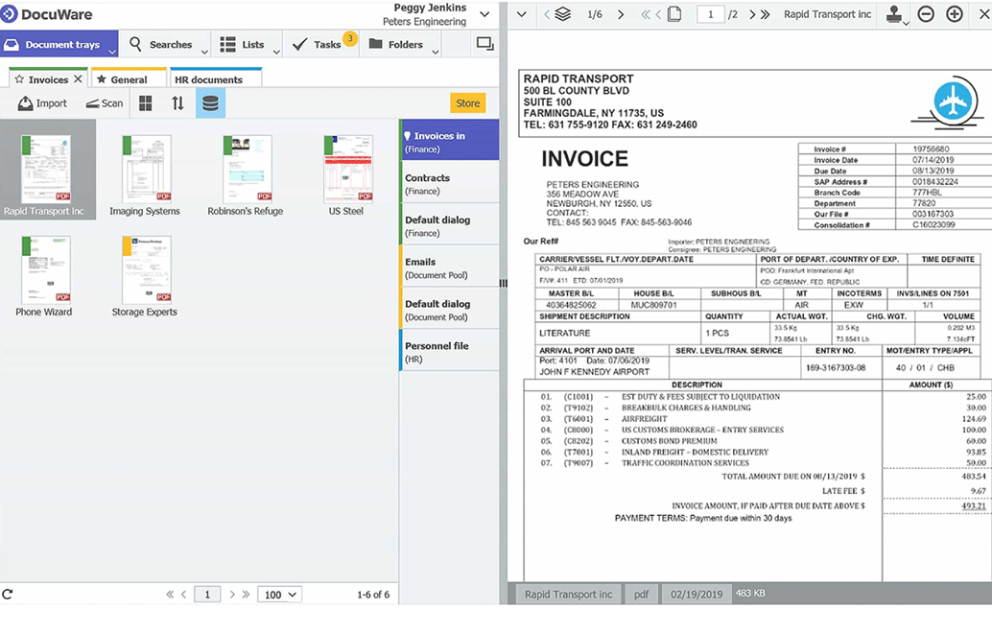Select the Robinson's Refuge document thumbnail
Image resolution: width=992 pixels, height=633 pixels.
(247, 169)
